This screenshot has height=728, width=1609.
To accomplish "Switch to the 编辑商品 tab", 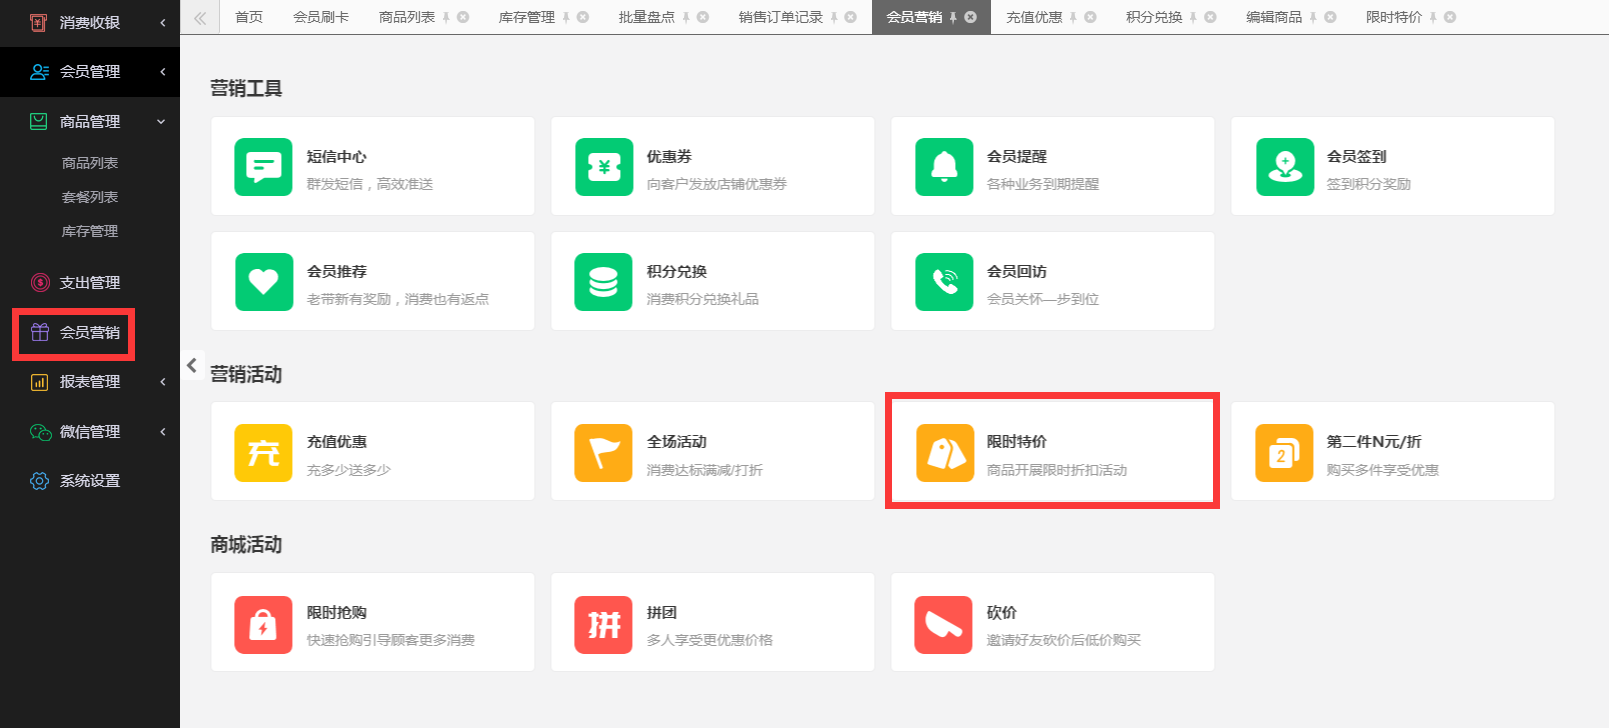I will tap(1274, 17).
